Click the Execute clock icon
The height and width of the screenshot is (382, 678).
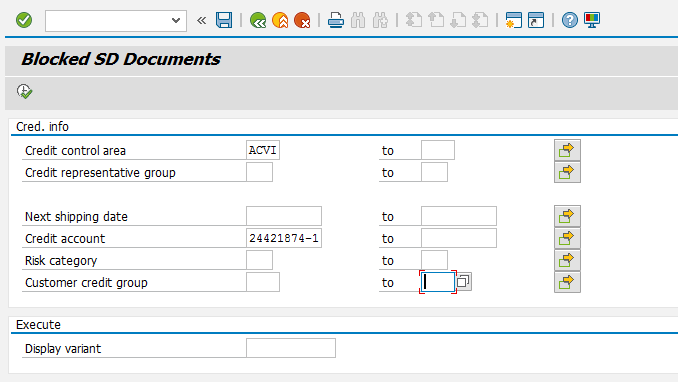[x=24, y=91]
